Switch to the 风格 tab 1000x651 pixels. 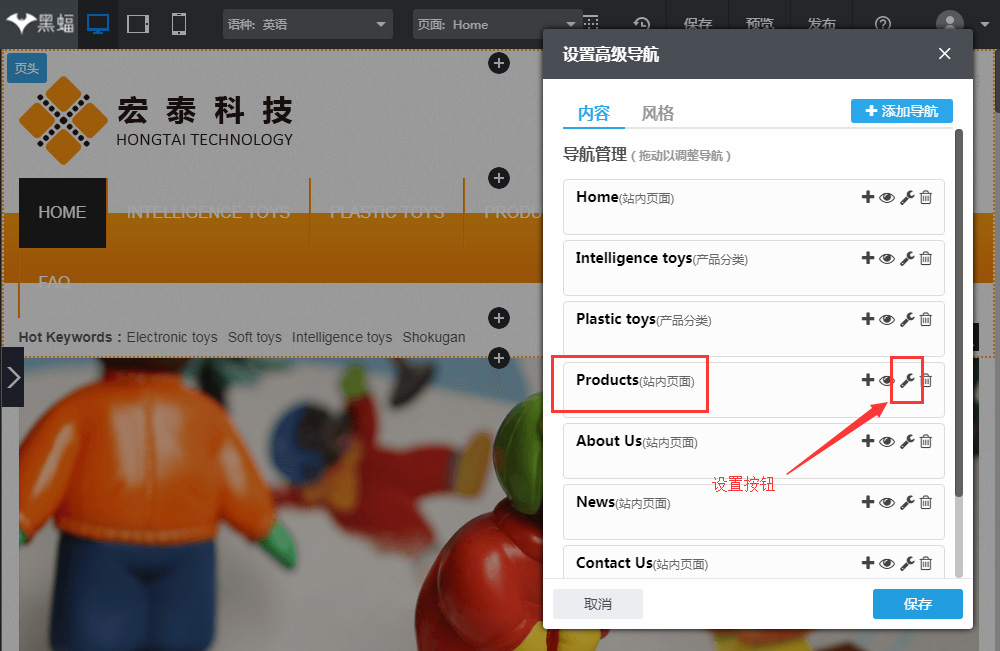tap(657, 113)
